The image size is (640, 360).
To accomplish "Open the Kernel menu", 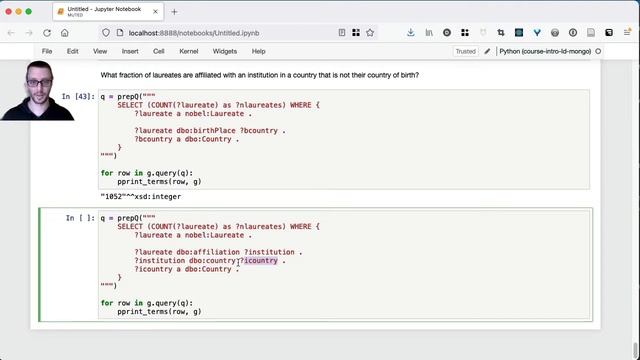I will tap(189, 51).
